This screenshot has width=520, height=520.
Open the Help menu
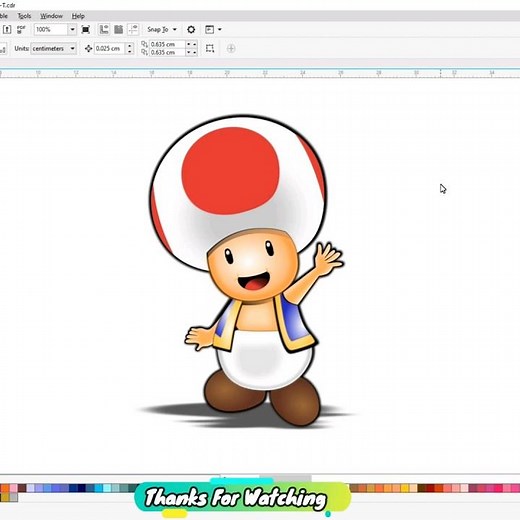pyautogui.click(x=78, y=16)
